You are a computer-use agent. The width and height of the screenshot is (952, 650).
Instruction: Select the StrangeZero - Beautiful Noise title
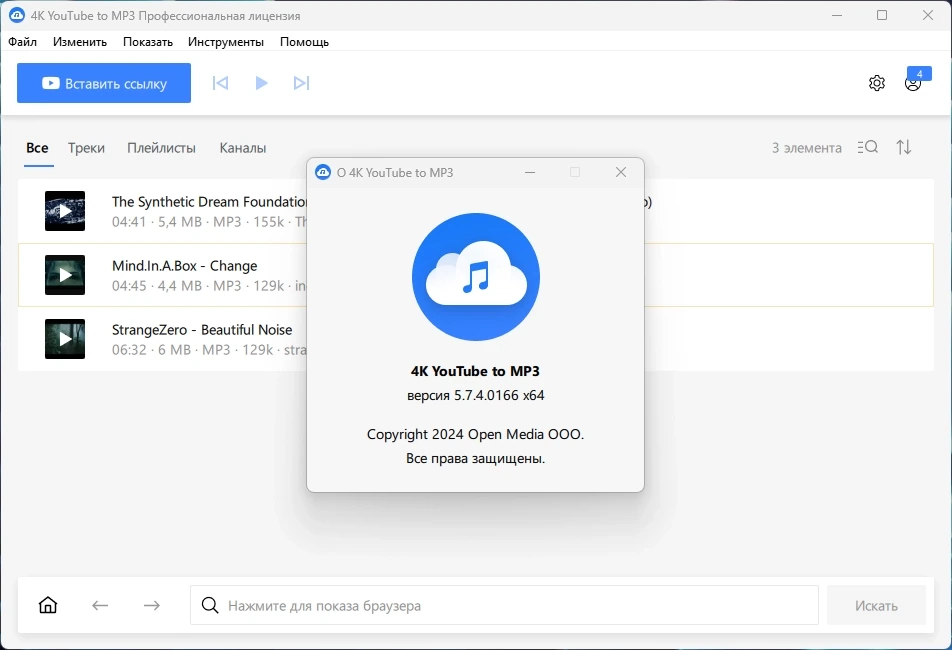click(202, 330)
